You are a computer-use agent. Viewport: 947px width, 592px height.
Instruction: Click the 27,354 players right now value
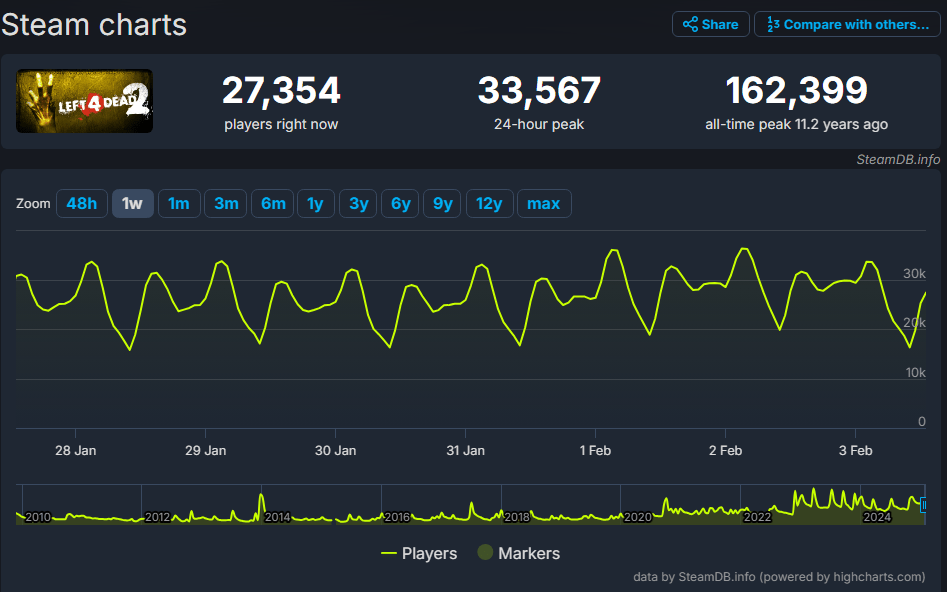coord(281,91)
